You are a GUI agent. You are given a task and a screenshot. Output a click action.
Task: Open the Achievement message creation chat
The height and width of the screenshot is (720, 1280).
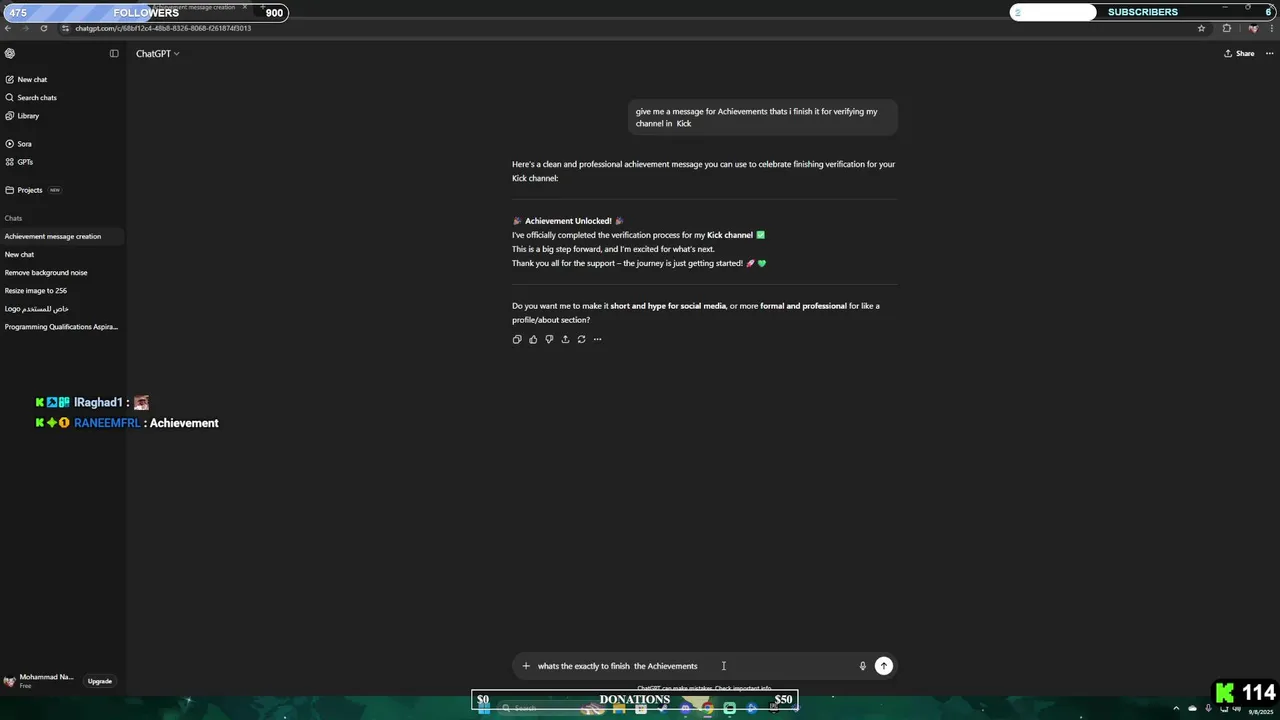pos(53,237)
